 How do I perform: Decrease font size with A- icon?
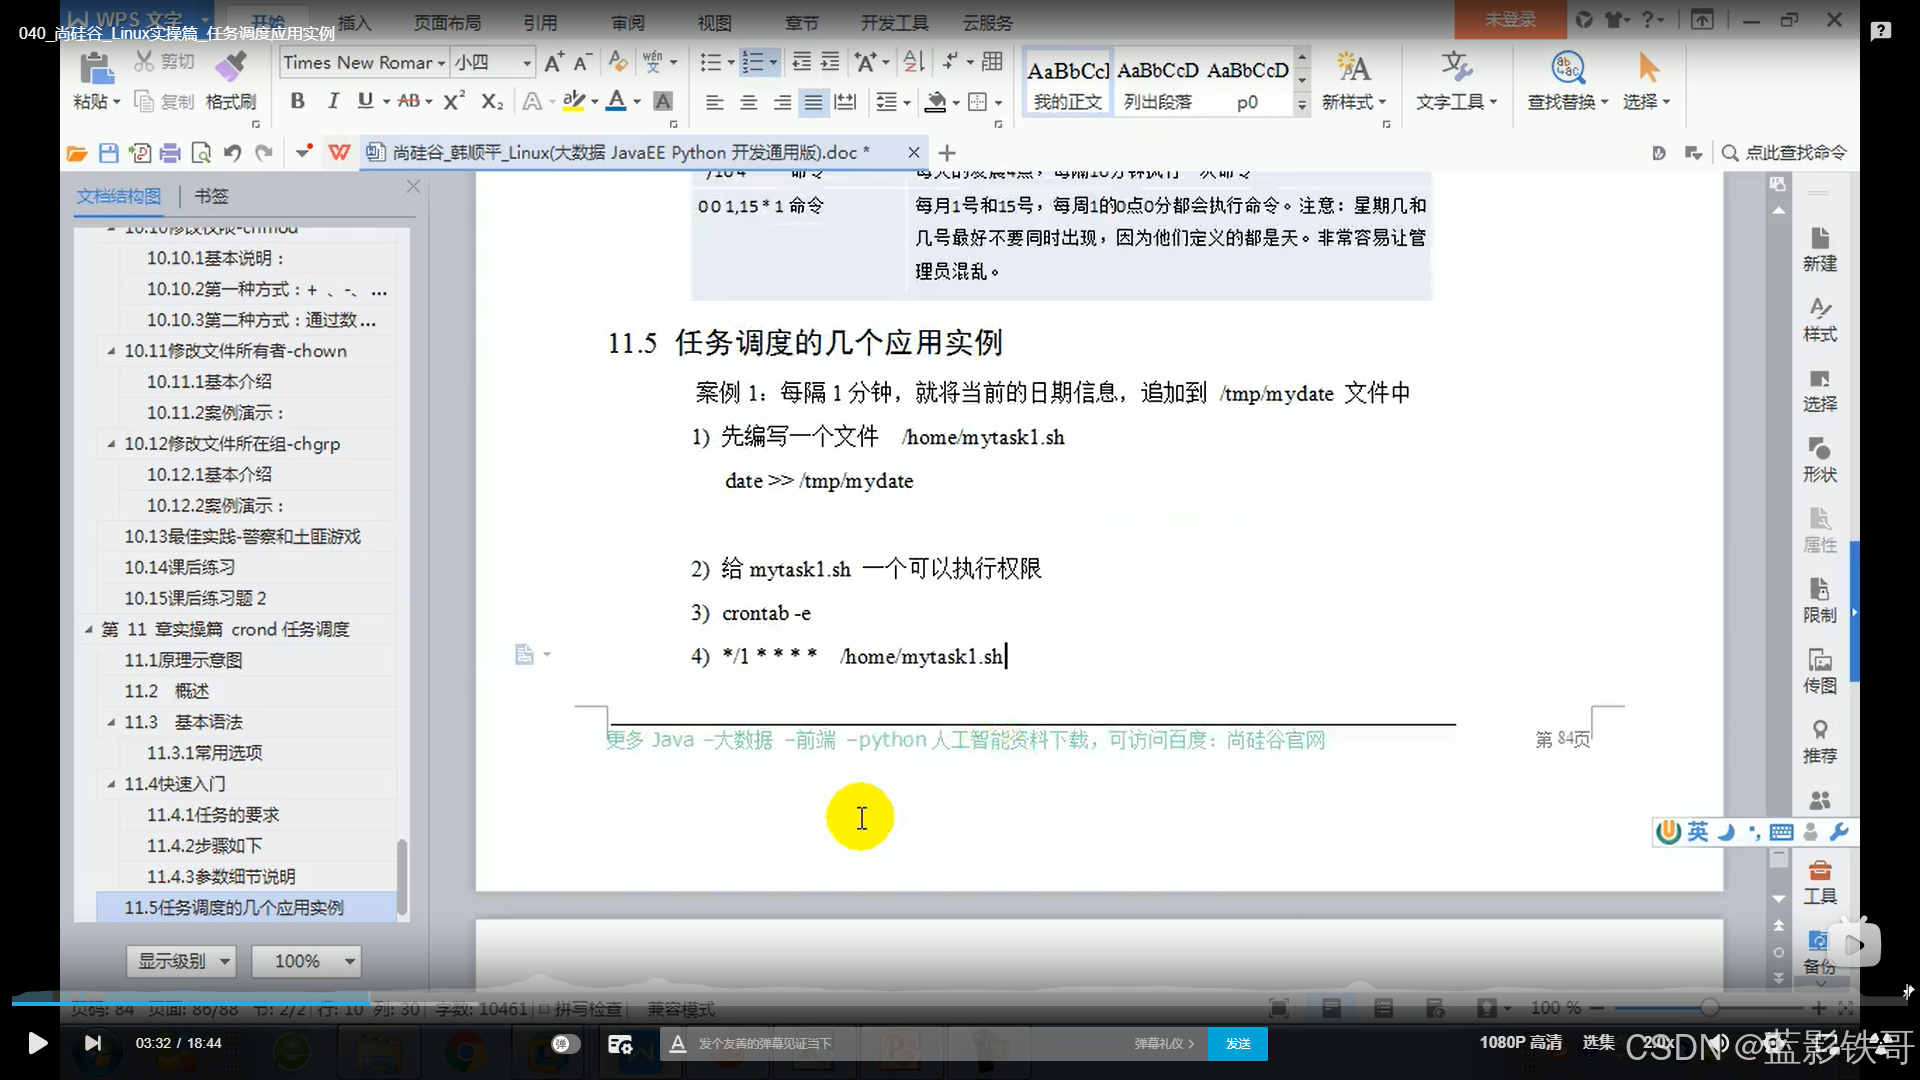[x=583, y=62]
